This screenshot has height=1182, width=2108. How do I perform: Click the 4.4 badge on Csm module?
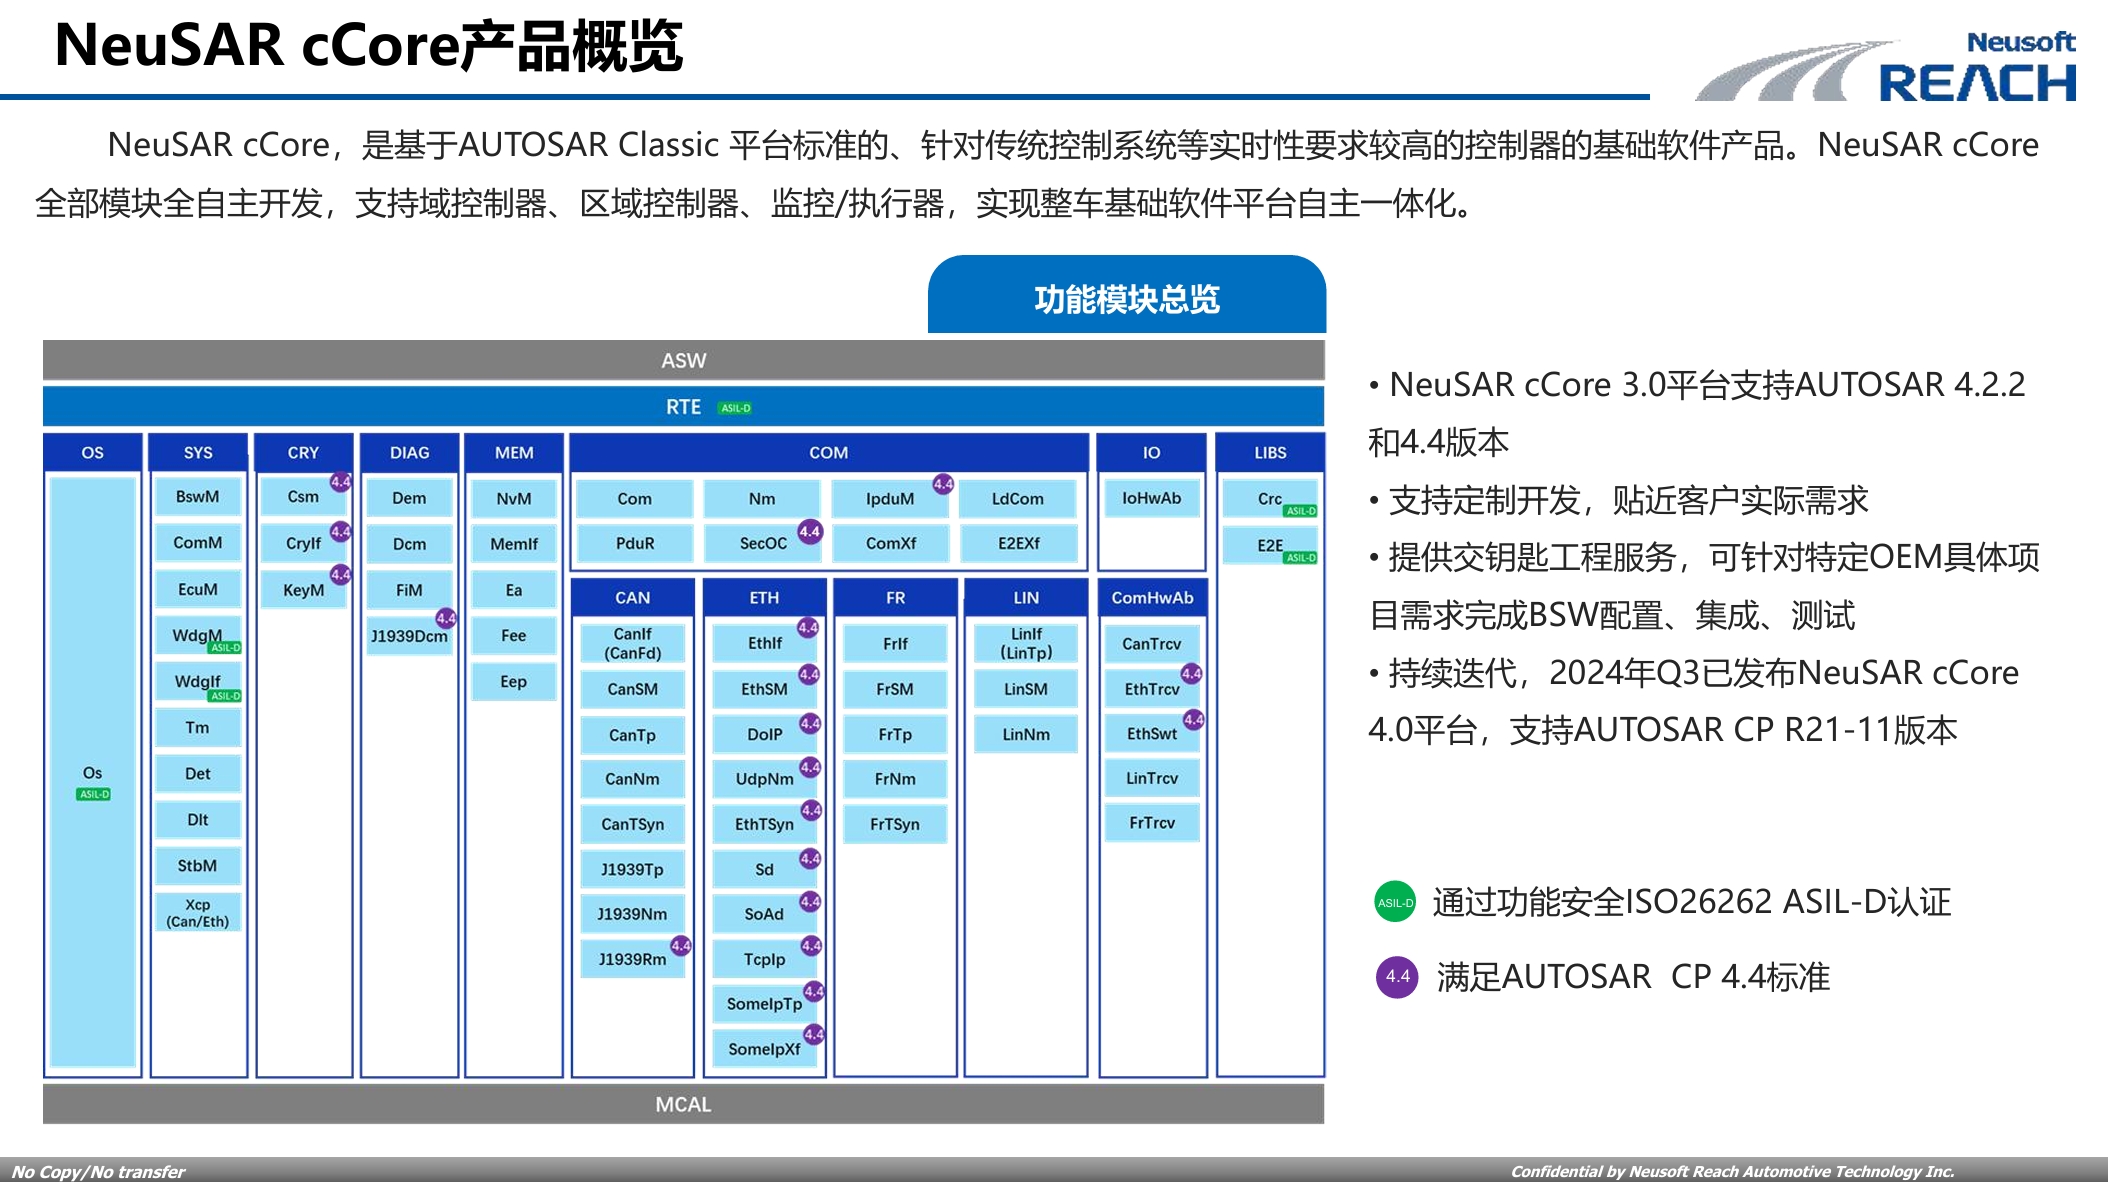click(341, 482)
